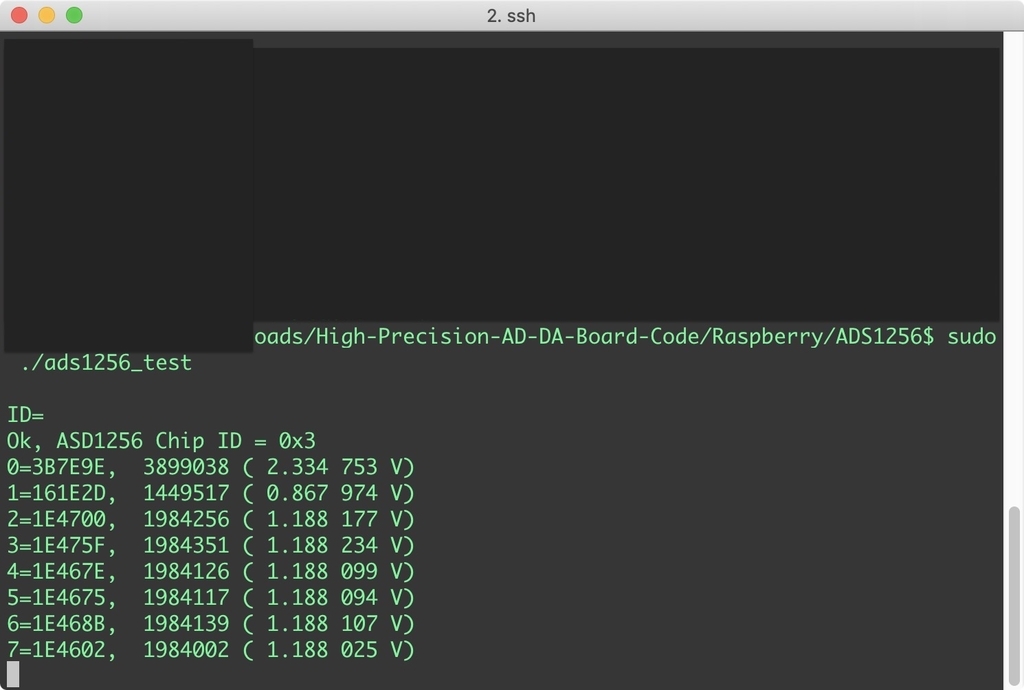This screenshot has width=1024, height=690.
Task: Click the voltage '1.188 234 V'
Action: click(x=335, y=545)
